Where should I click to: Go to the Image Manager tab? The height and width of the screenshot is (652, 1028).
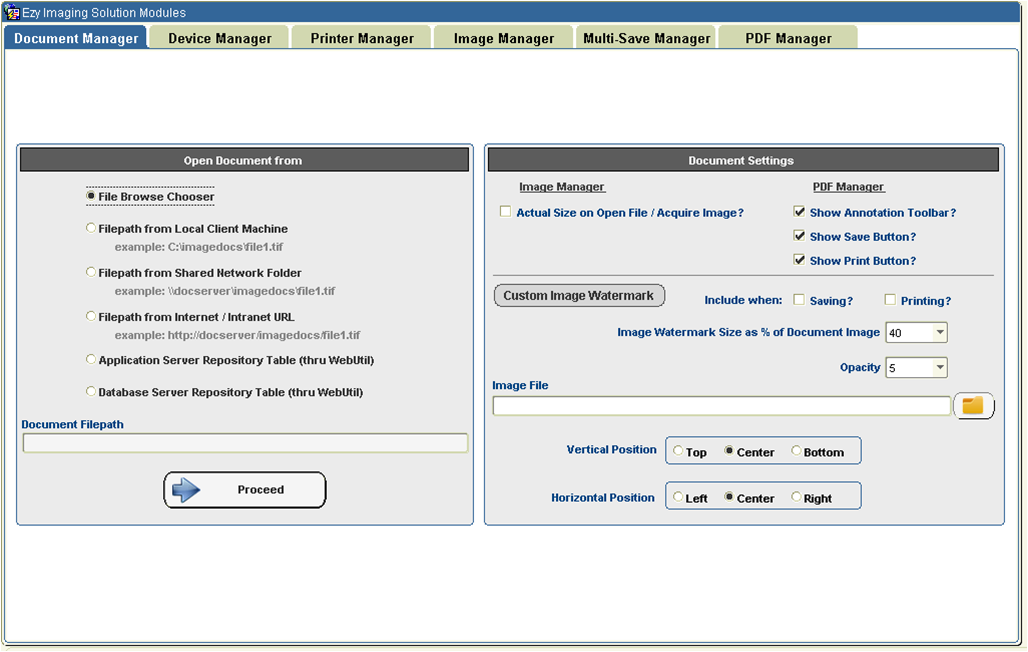(503, 38)
